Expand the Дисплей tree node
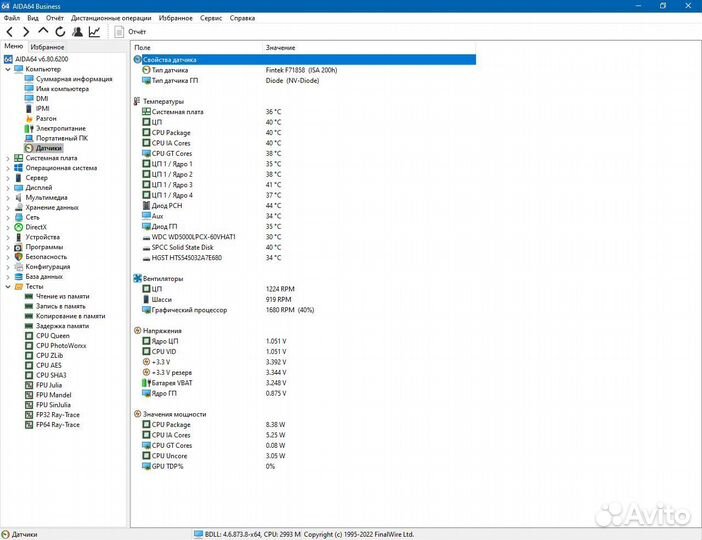 (x=8, y=188)
